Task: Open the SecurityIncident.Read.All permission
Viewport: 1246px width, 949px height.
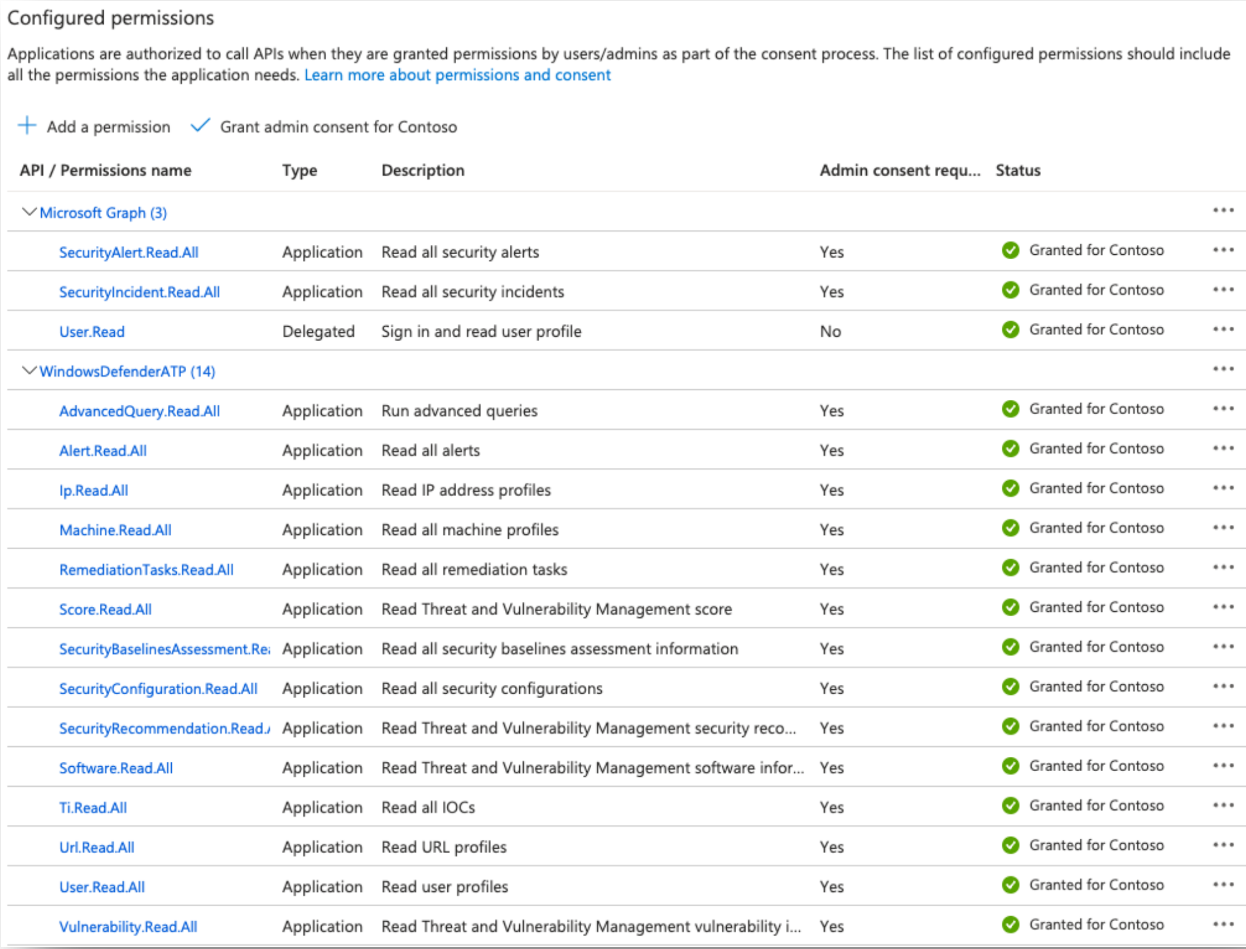Action: pos(139,292)
